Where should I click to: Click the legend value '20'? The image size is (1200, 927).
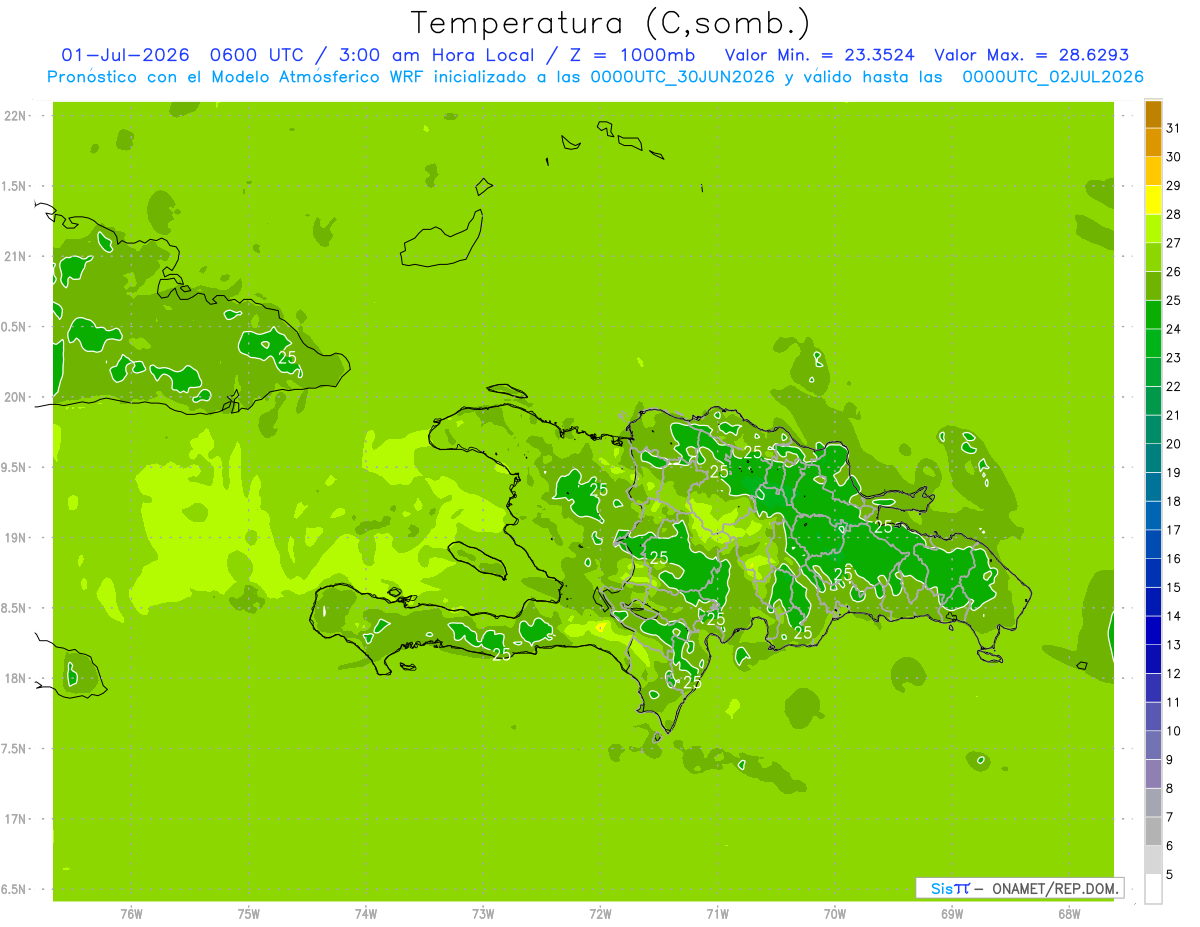(1174, 444)
